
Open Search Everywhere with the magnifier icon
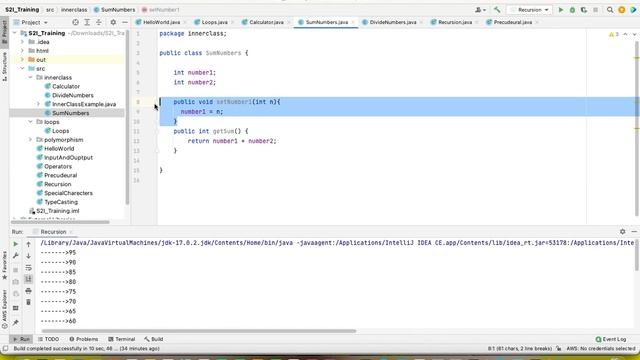(610, 10)
